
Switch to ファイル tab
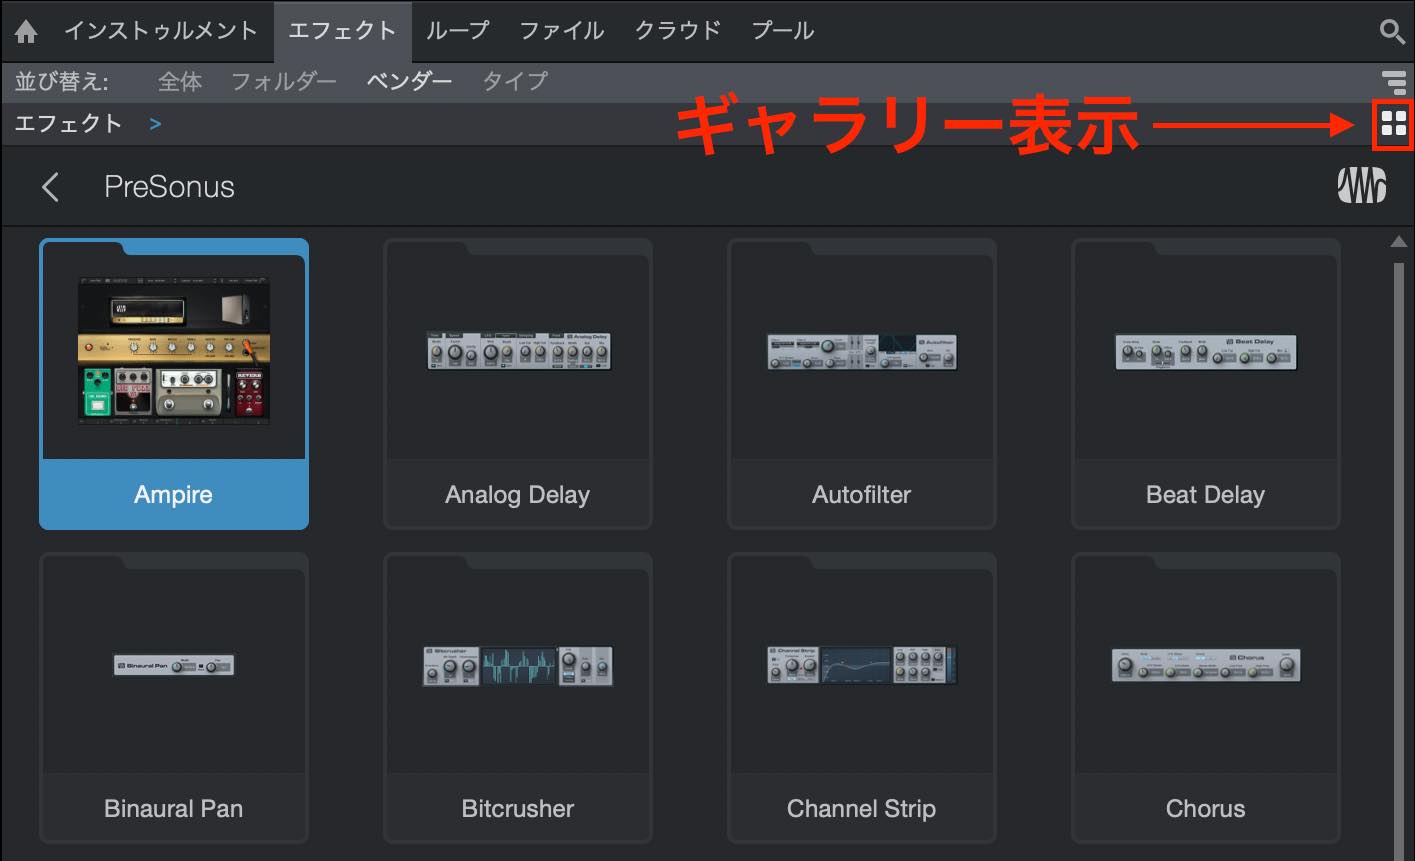coord(562,31)
